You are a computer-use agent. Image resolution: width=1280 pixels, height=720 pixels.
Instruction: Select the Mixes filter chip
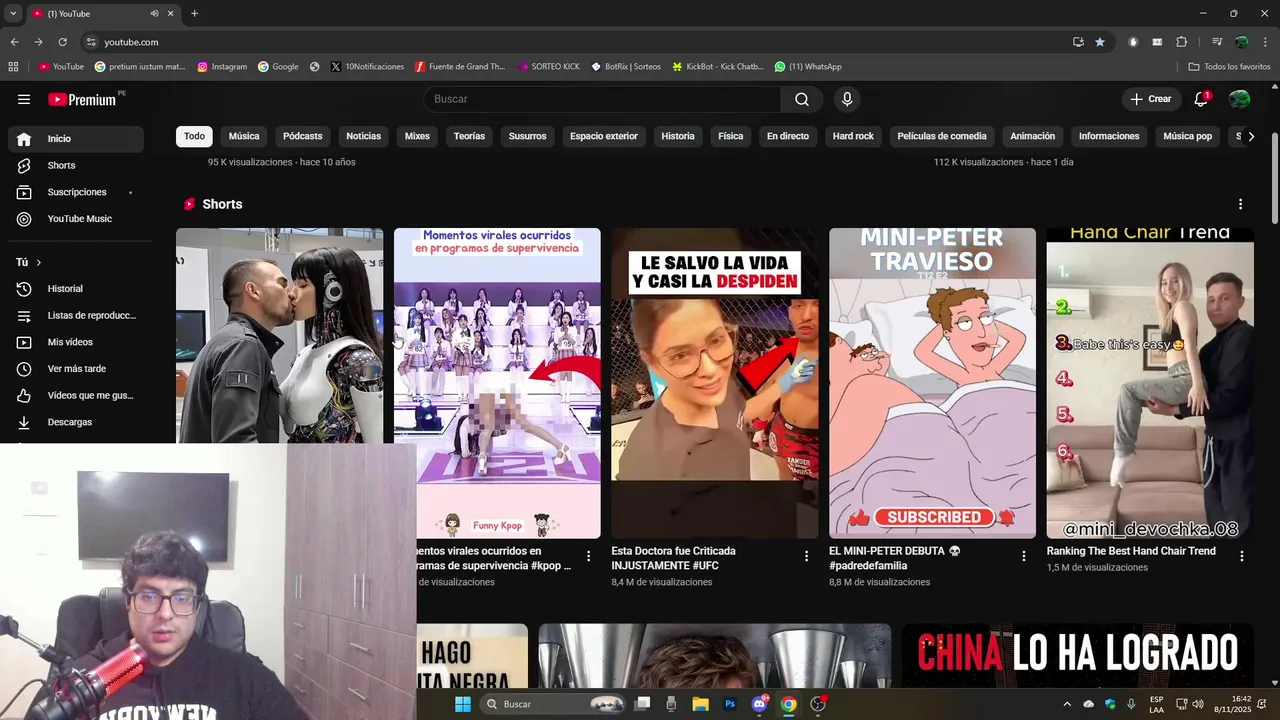point(417,136)
